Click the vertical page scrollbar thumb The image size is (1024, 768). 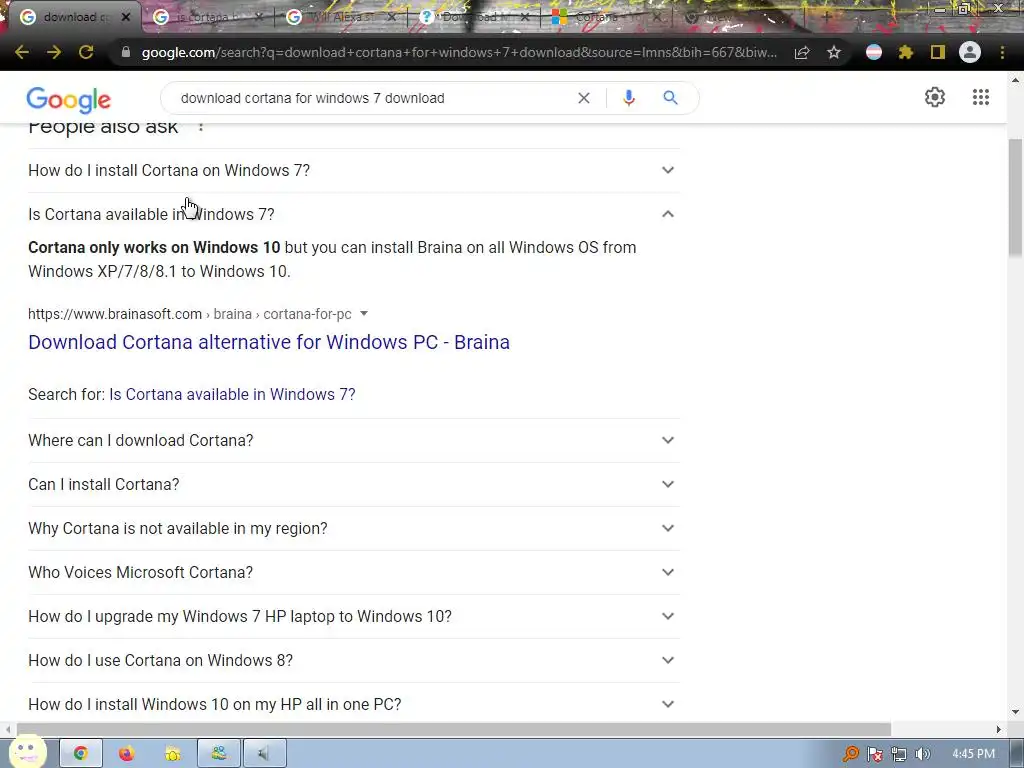tap(1015, 197)
